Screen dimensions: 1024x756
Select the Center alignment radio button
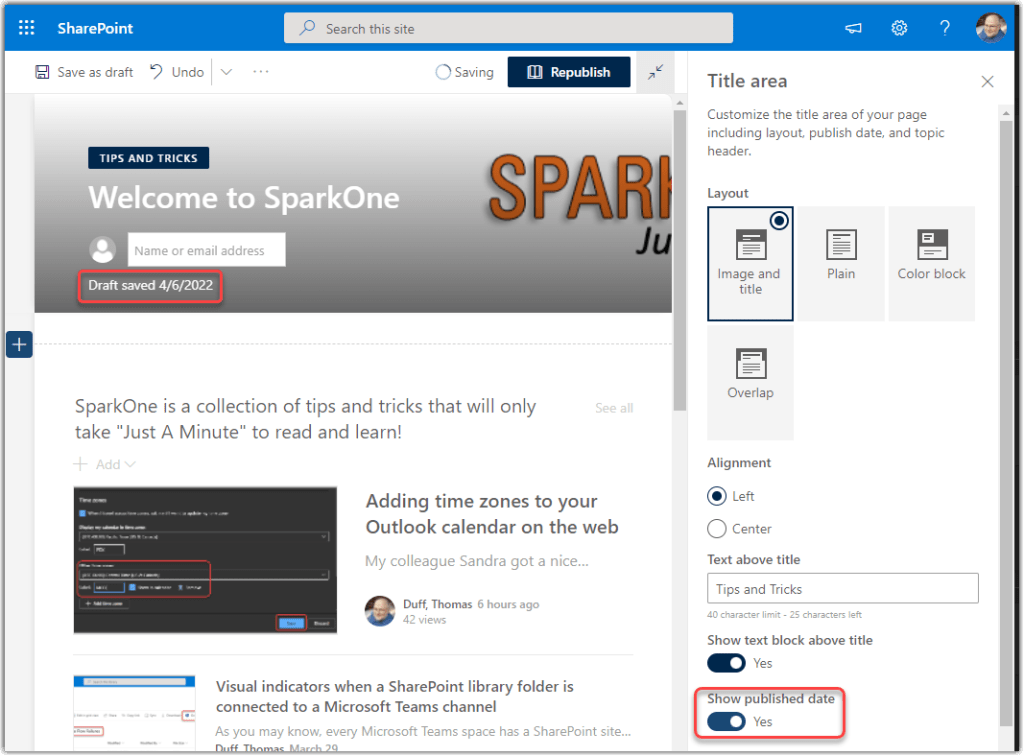(717, 529)
